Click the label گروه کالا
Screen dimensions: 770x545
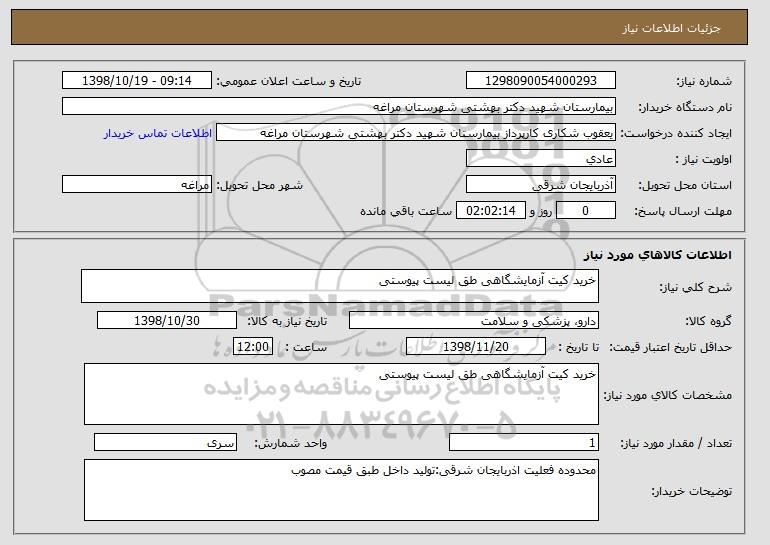(x=709, y=322)
